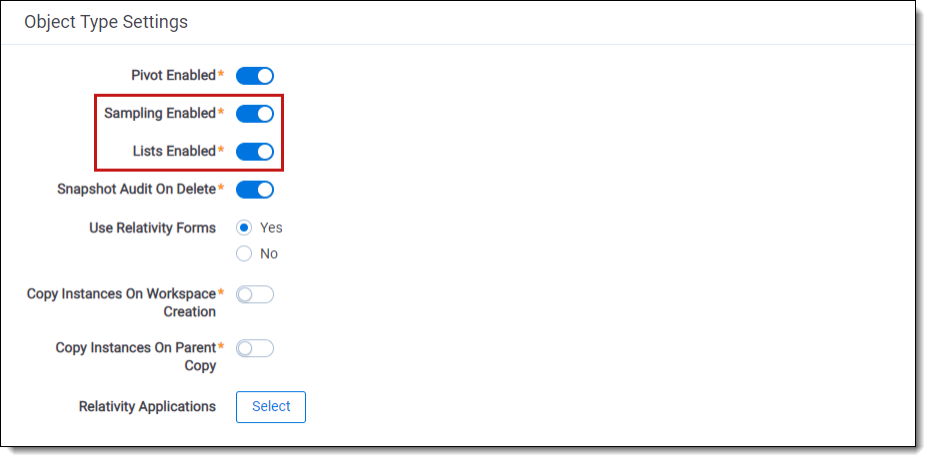This screenshot has width=931, height=462.
Task: Click the Snapshot Audit On Delete label
Action: point(136,190)
